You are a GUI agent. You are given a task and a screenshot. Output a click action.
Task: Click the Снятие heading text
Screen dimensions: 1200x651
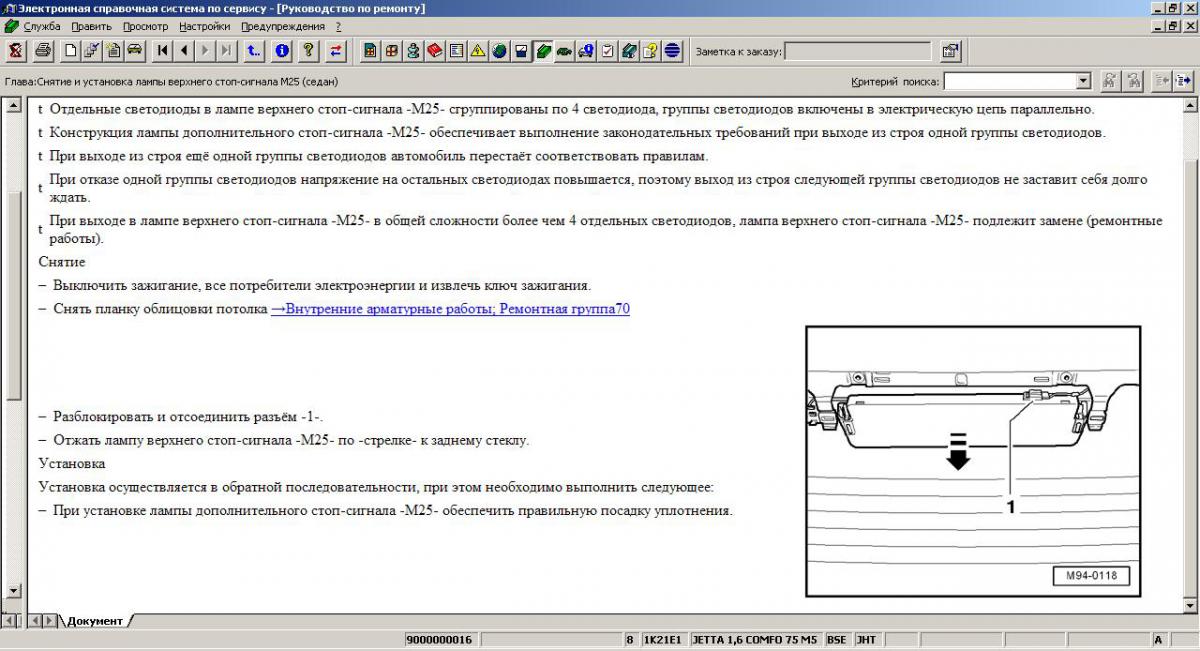point(62,262)
